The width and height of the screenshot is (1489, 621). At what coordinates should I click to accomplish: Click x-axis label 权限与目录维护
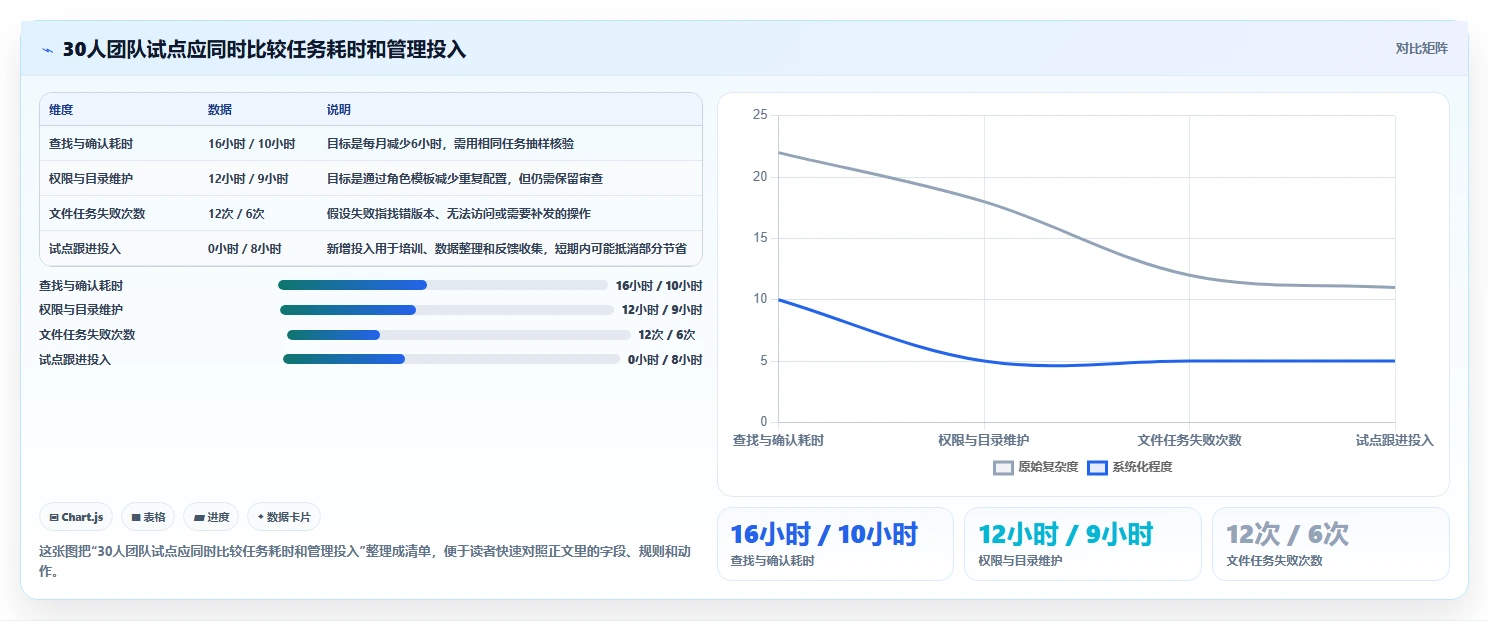click(x=984, y=440)
